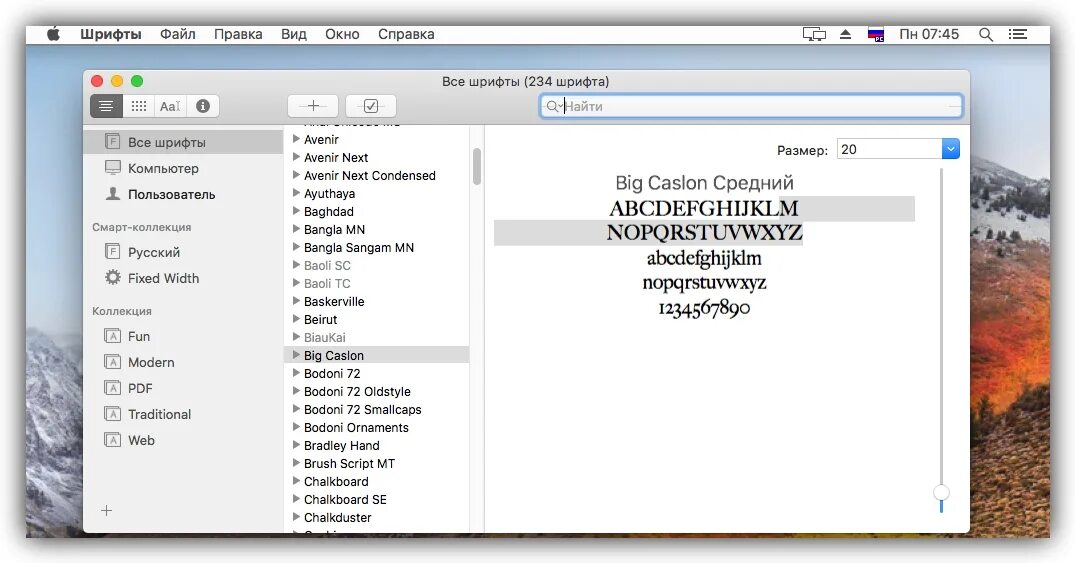
Task: Open the Окно menu
Action: click(x=342, y=34)
